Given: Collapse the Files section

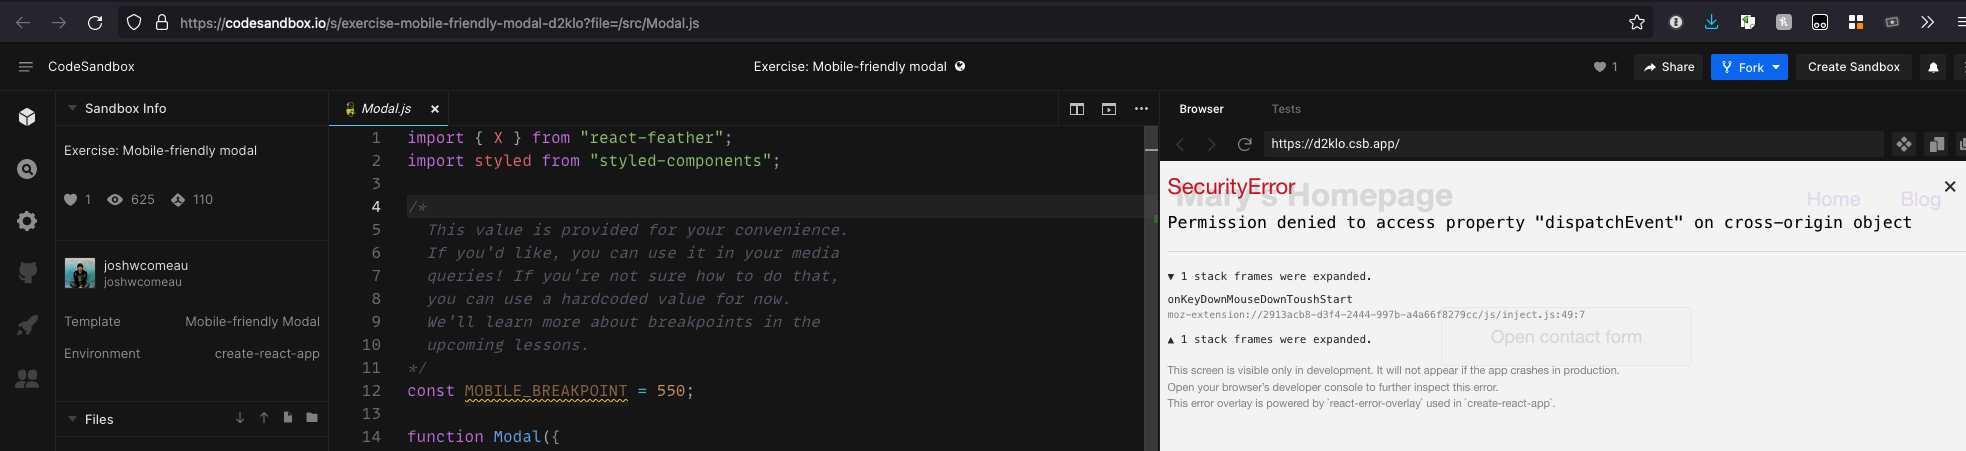Looking at the screenshot, I should point(72,419).
